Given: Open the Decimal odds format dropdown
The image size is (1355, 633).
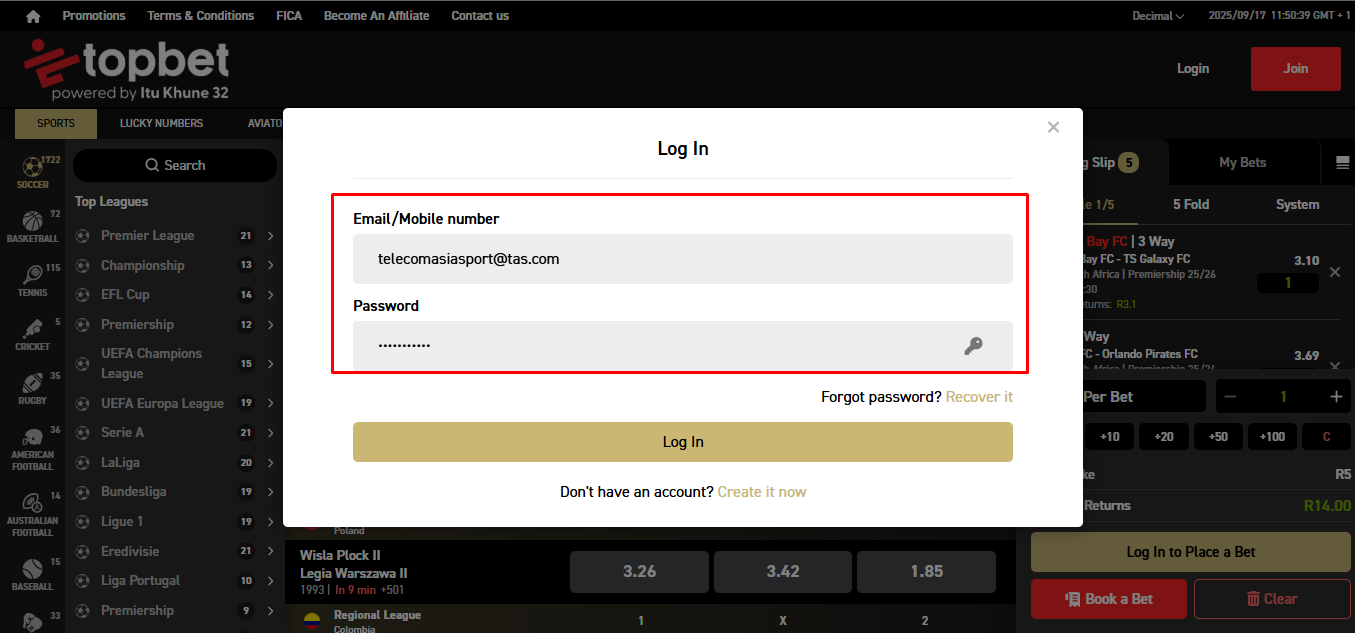Looking at the screenshot, I should click(x=1157, y=15).
